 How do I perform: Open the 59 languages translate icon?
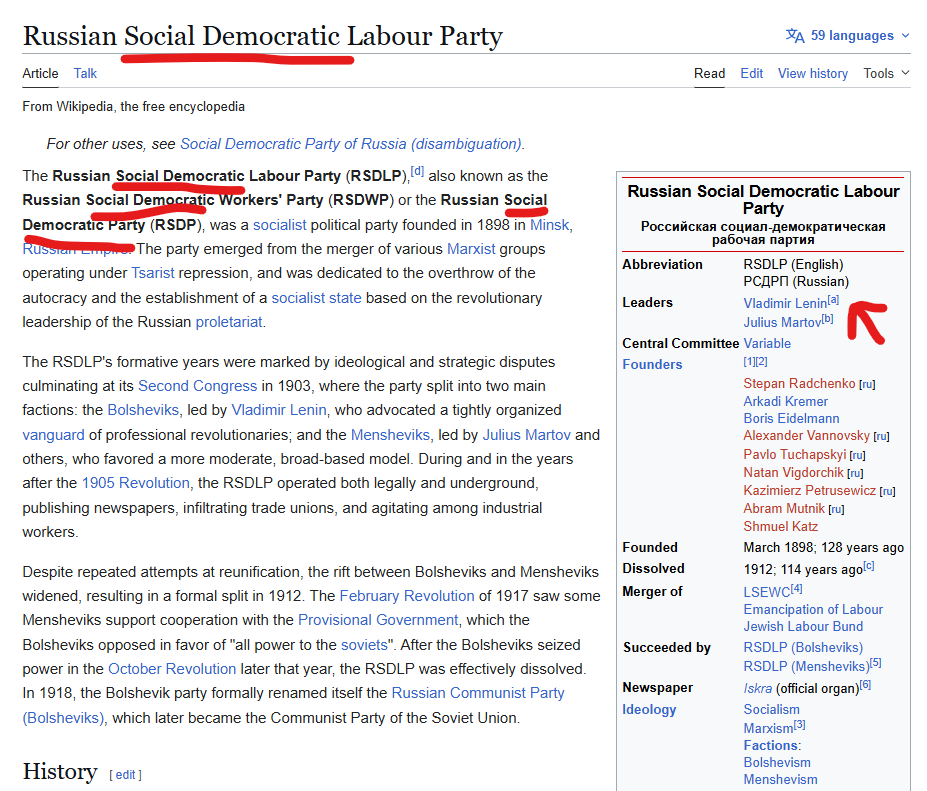[x=795, y=35]
